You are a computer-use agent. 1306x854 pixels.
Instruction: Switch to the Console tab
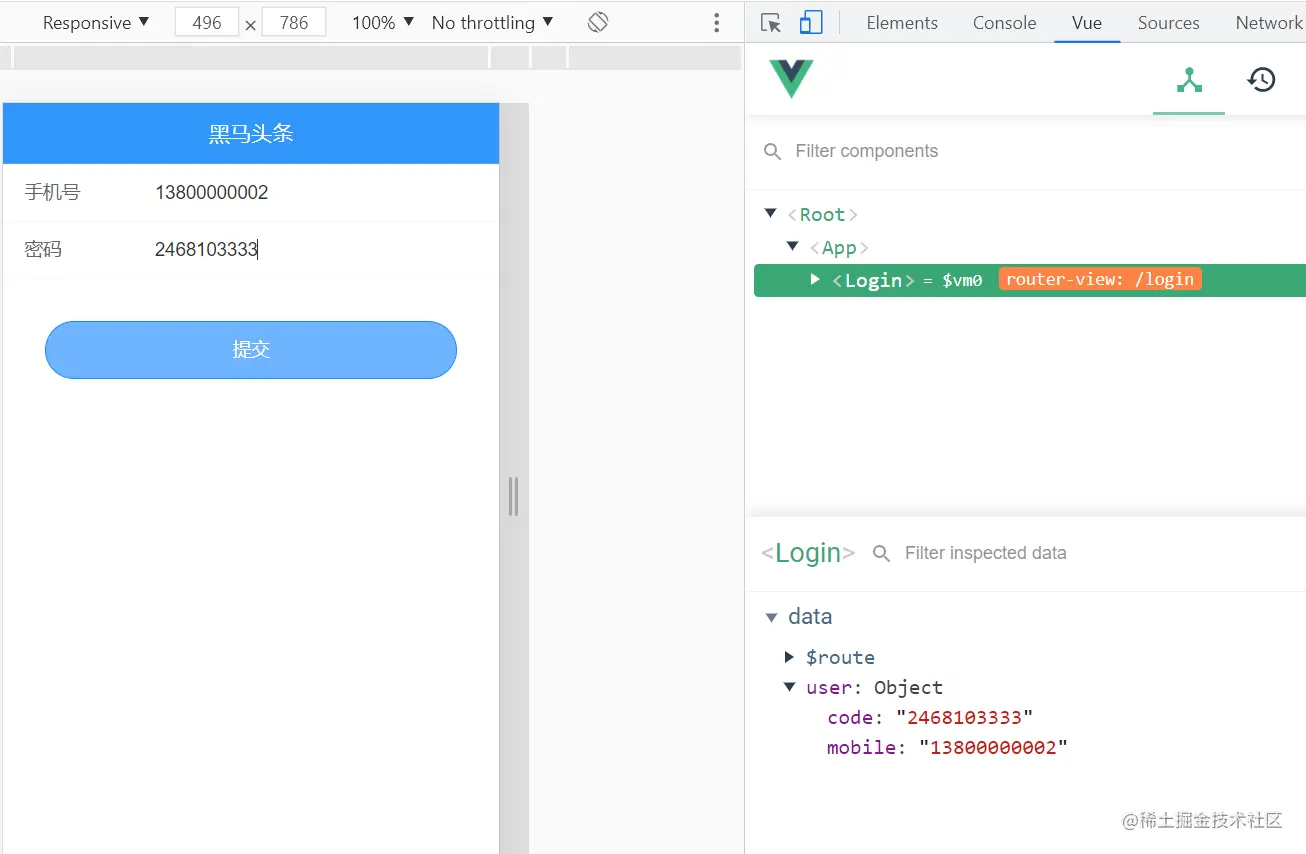1004,22
